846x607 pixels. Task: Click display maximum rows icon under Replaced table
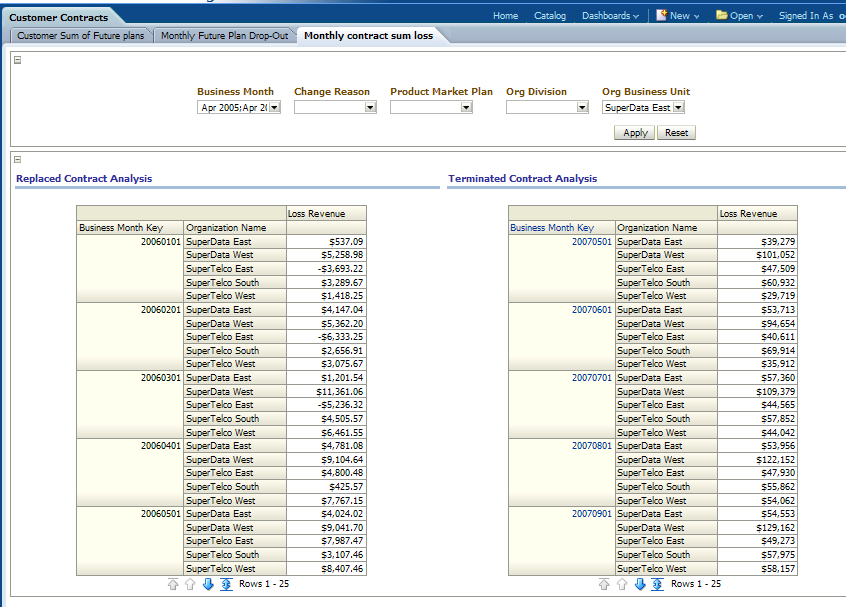coord(226,584)
